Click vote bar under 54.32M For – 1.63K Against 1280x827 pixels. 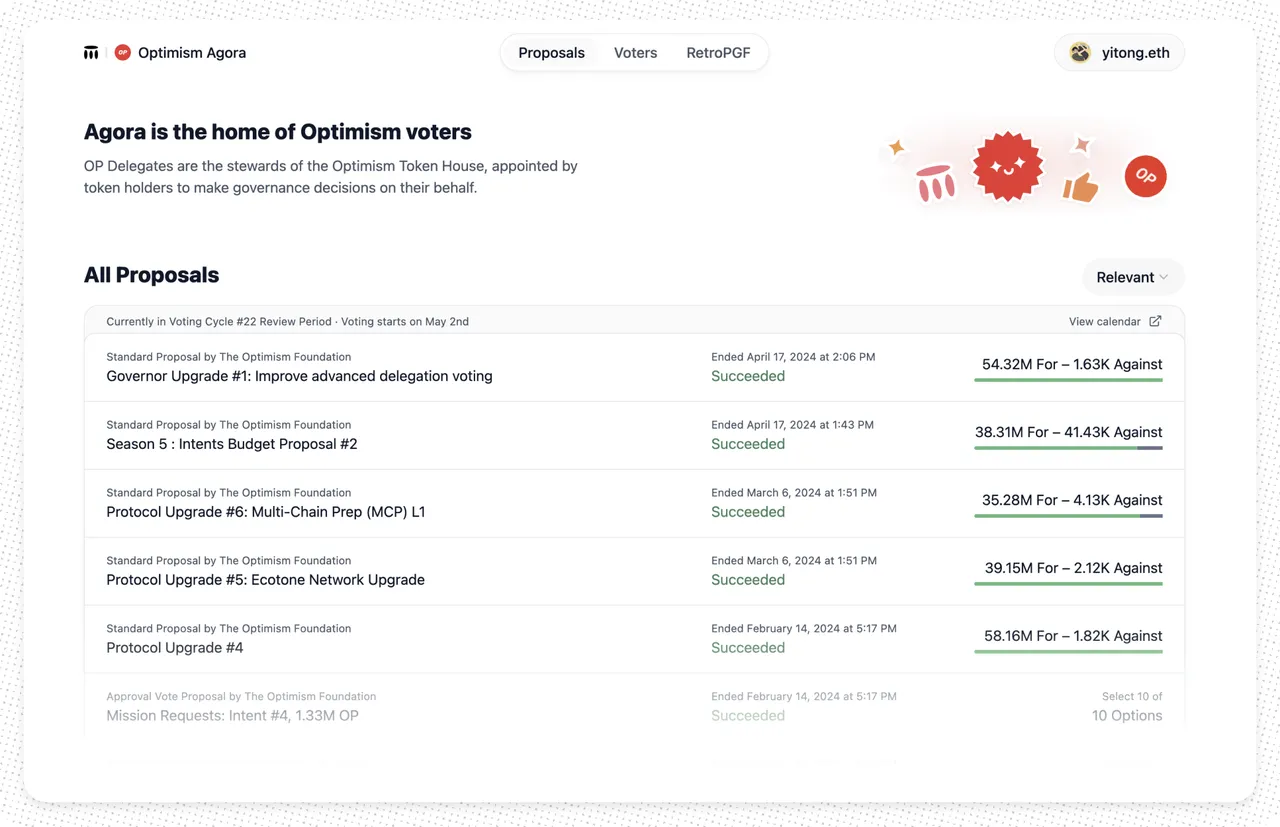(x=1068, y=380)
